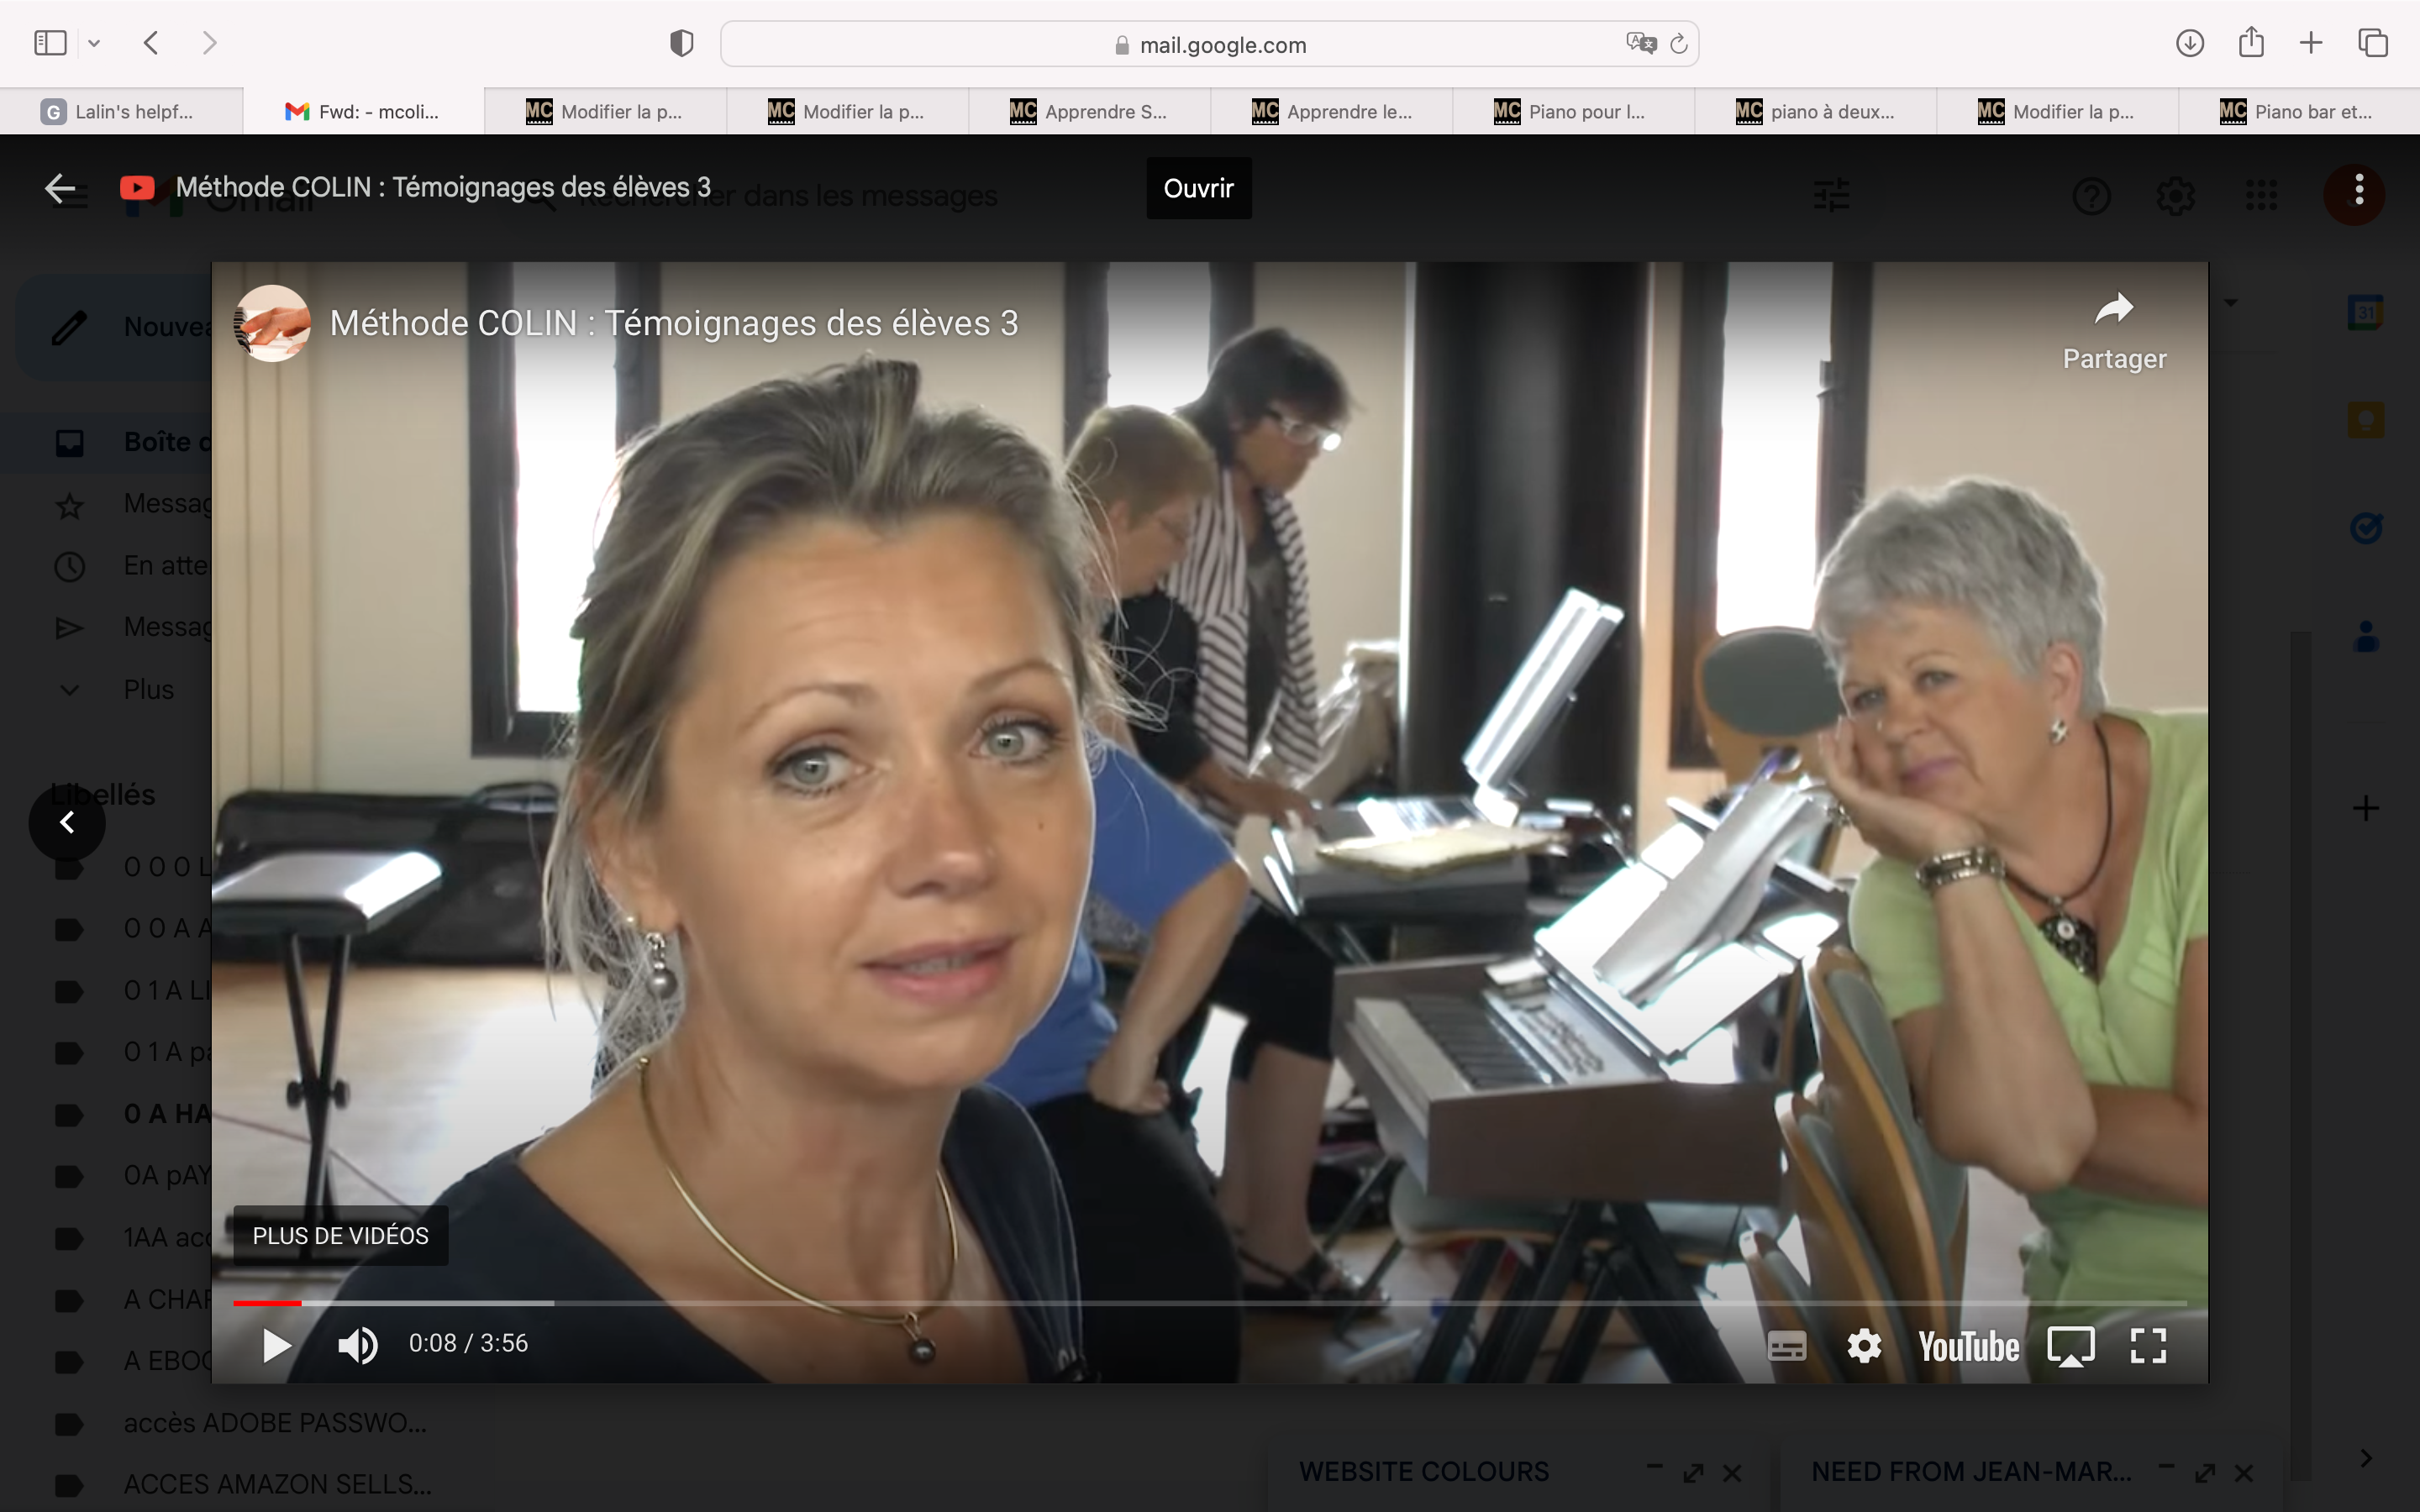
Task: Translate page icon in address bar
Action: click(x=1641, y=43)
